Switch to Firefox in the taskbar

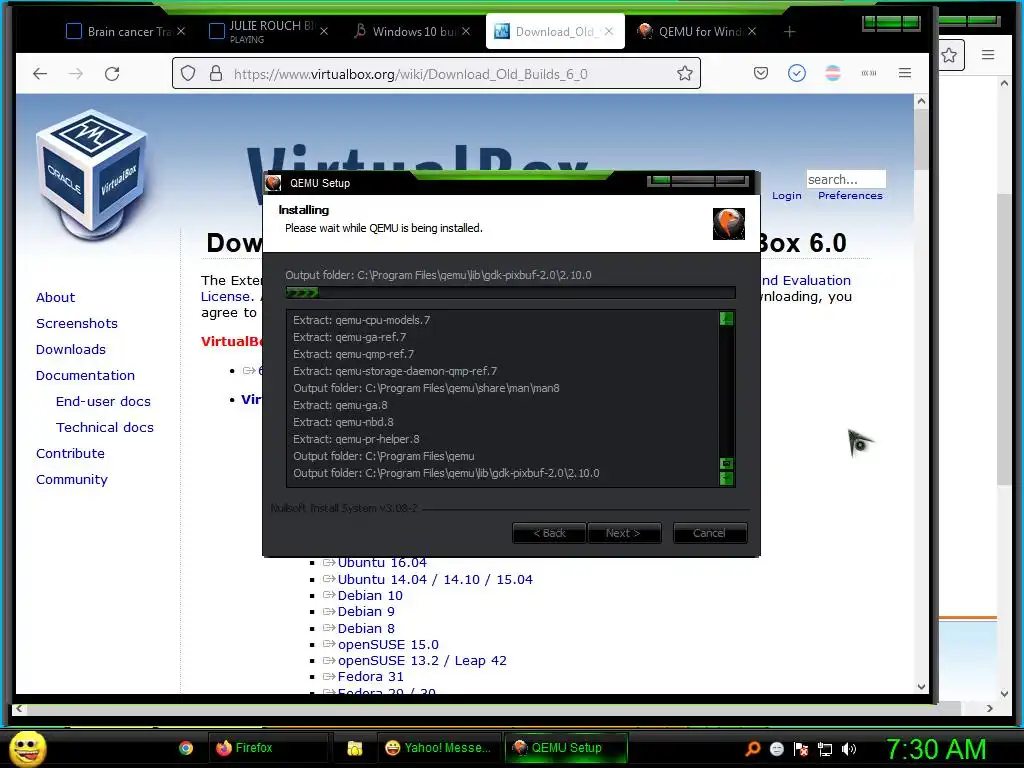[268, 748]
